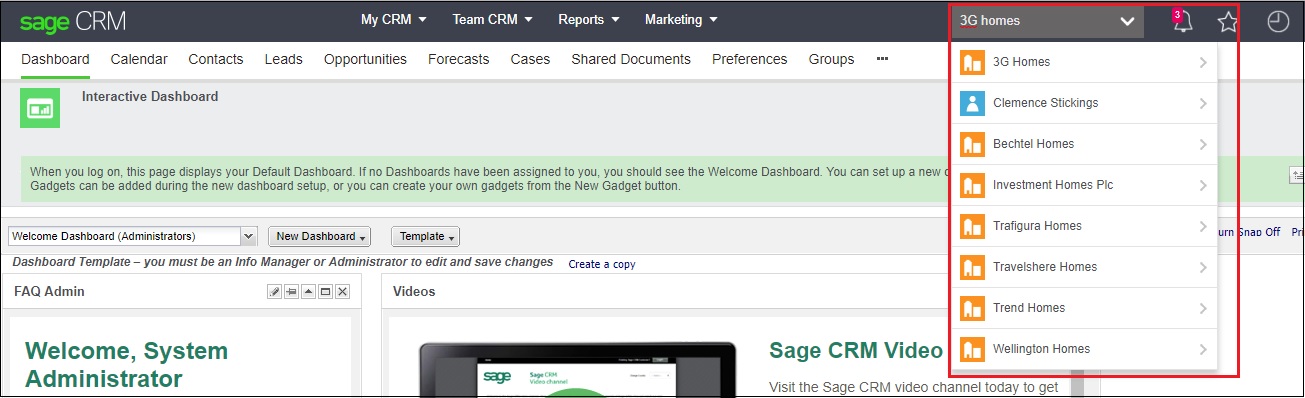The width and height of the screenshot is (1305, 398).
Task: Select the Trend Homes search result
Action: [x=1084, y=308]
